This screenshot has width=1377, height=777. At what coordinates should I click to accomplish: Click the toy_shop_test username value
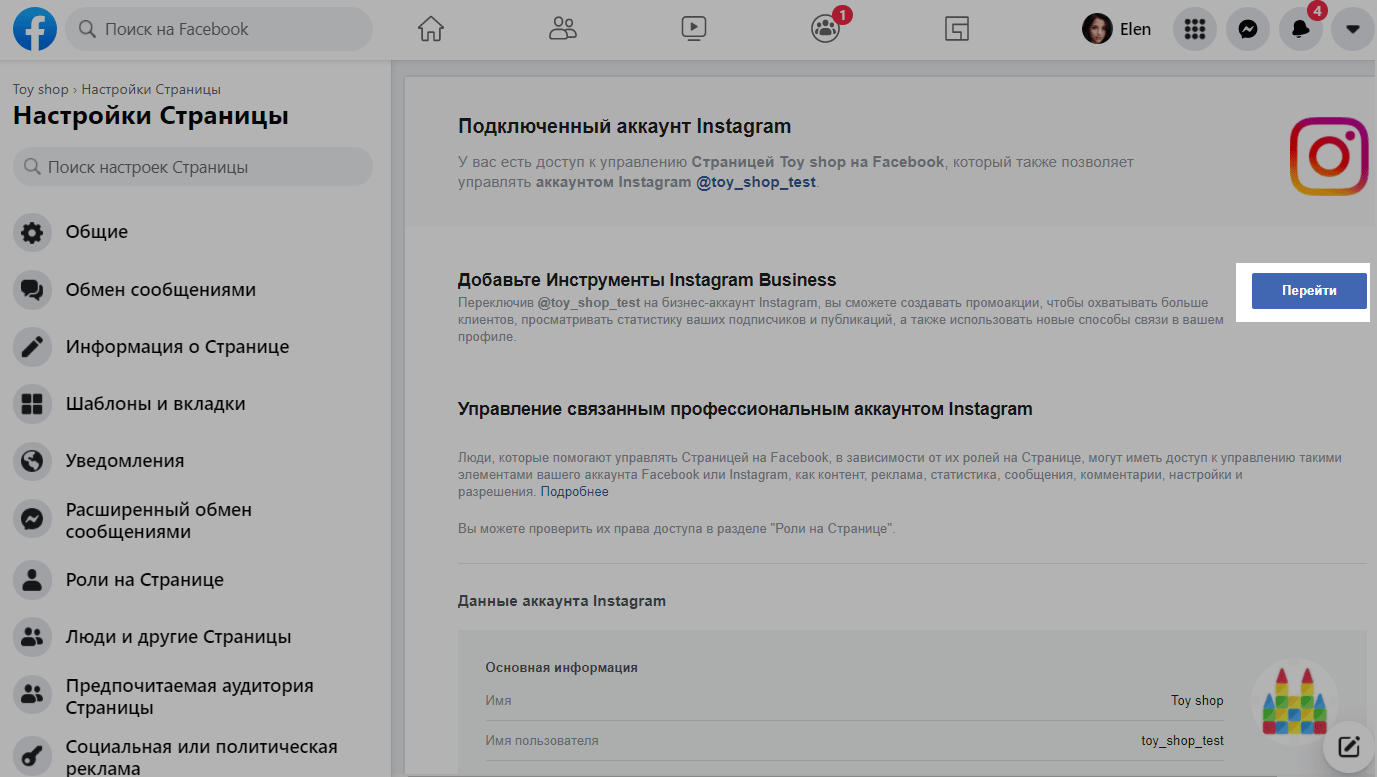(1182, 741)
